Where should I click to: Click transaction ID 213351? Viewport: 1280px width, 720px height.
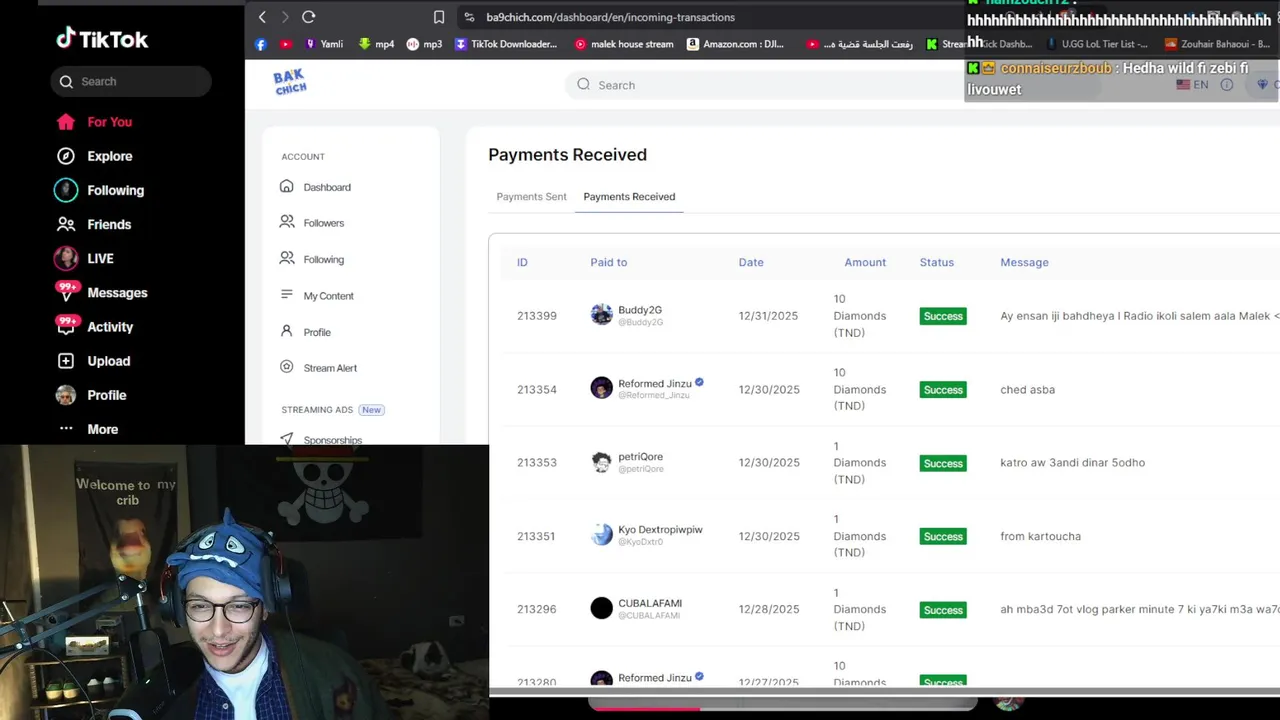pyautogui.click(x=536, y=536)
